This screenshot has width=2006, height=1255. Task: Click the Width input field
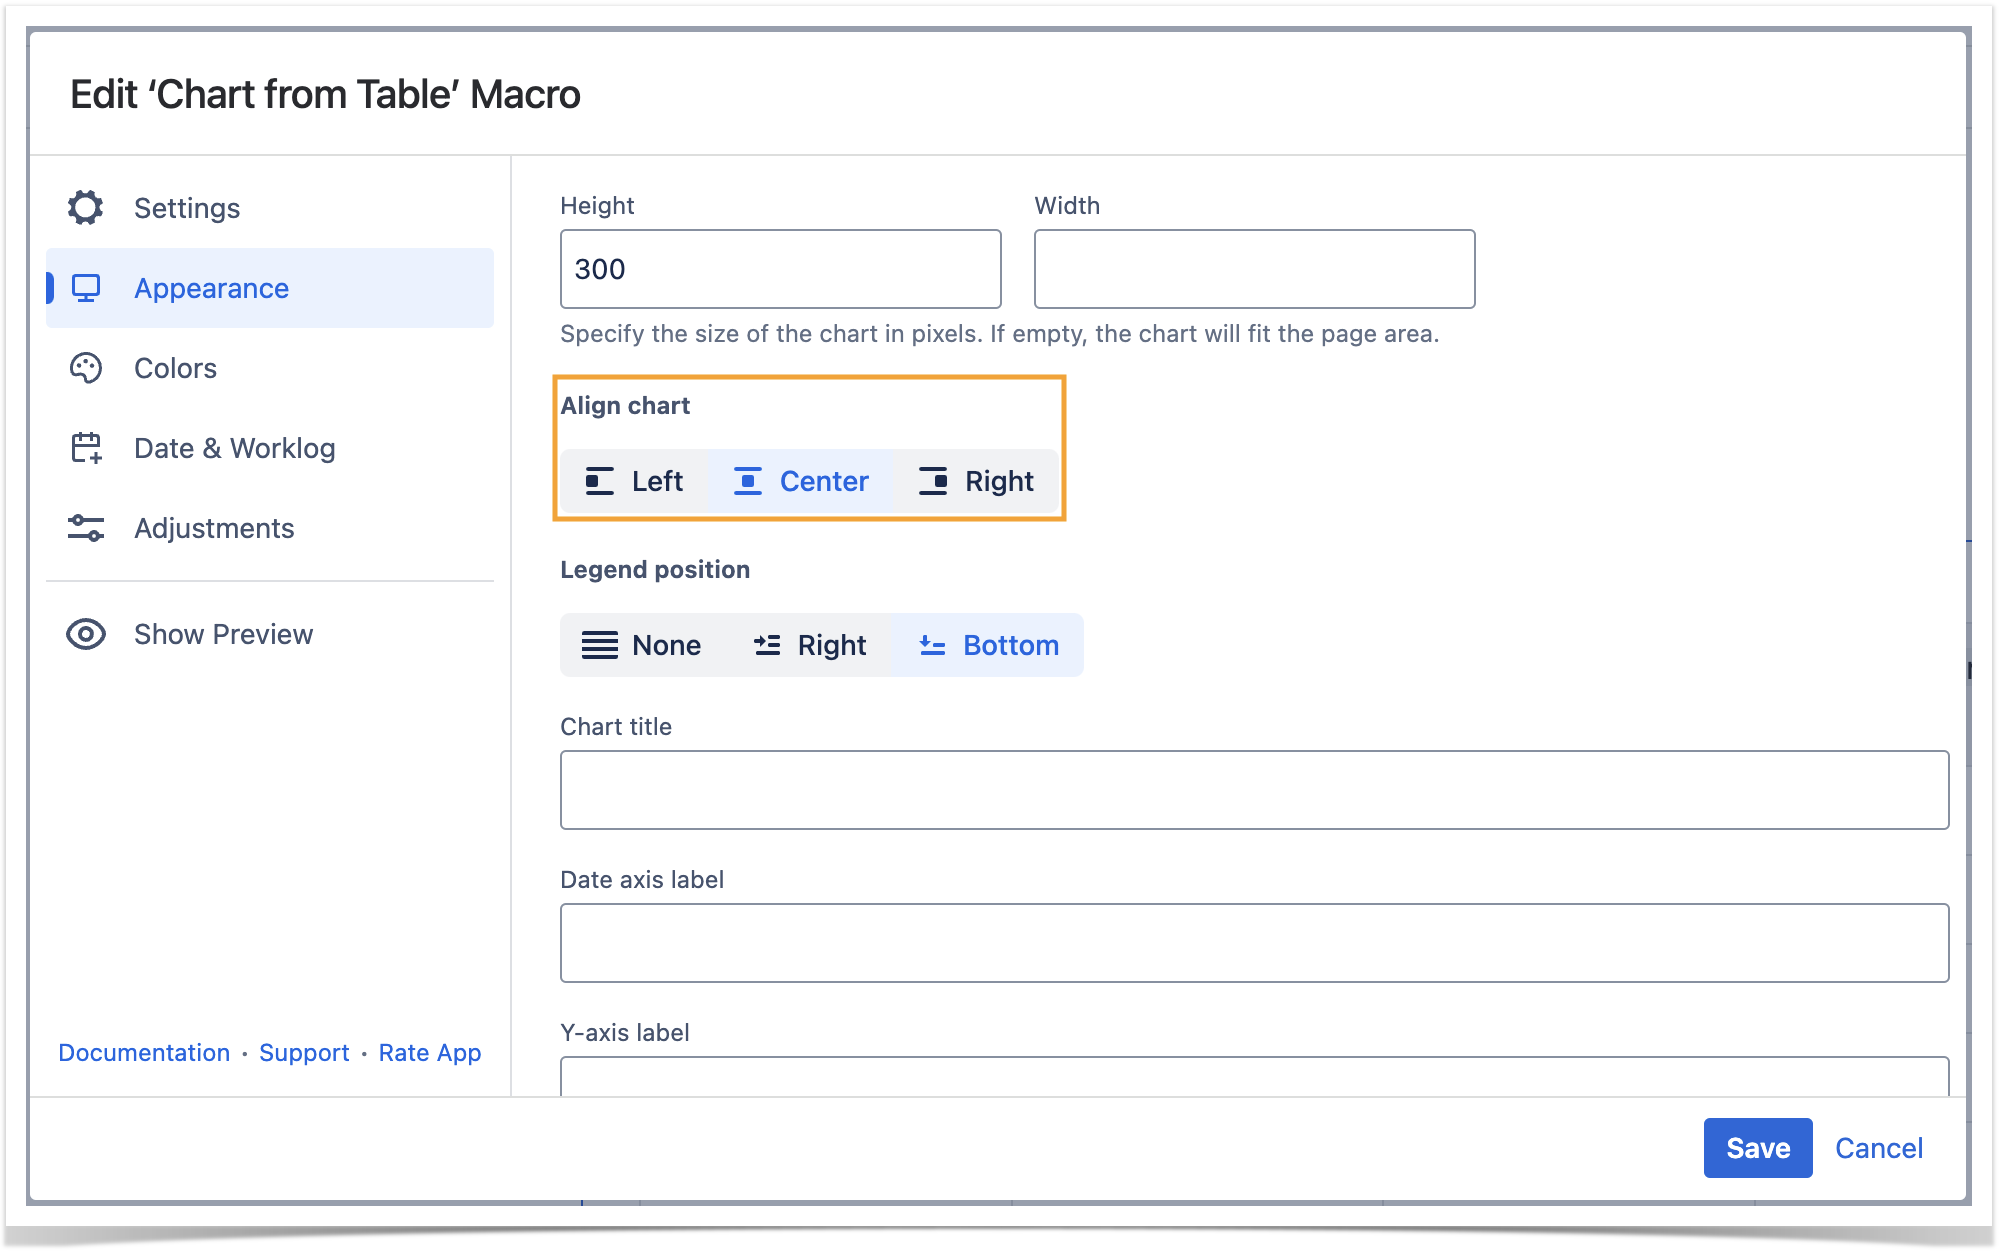tap(1254, 269)
